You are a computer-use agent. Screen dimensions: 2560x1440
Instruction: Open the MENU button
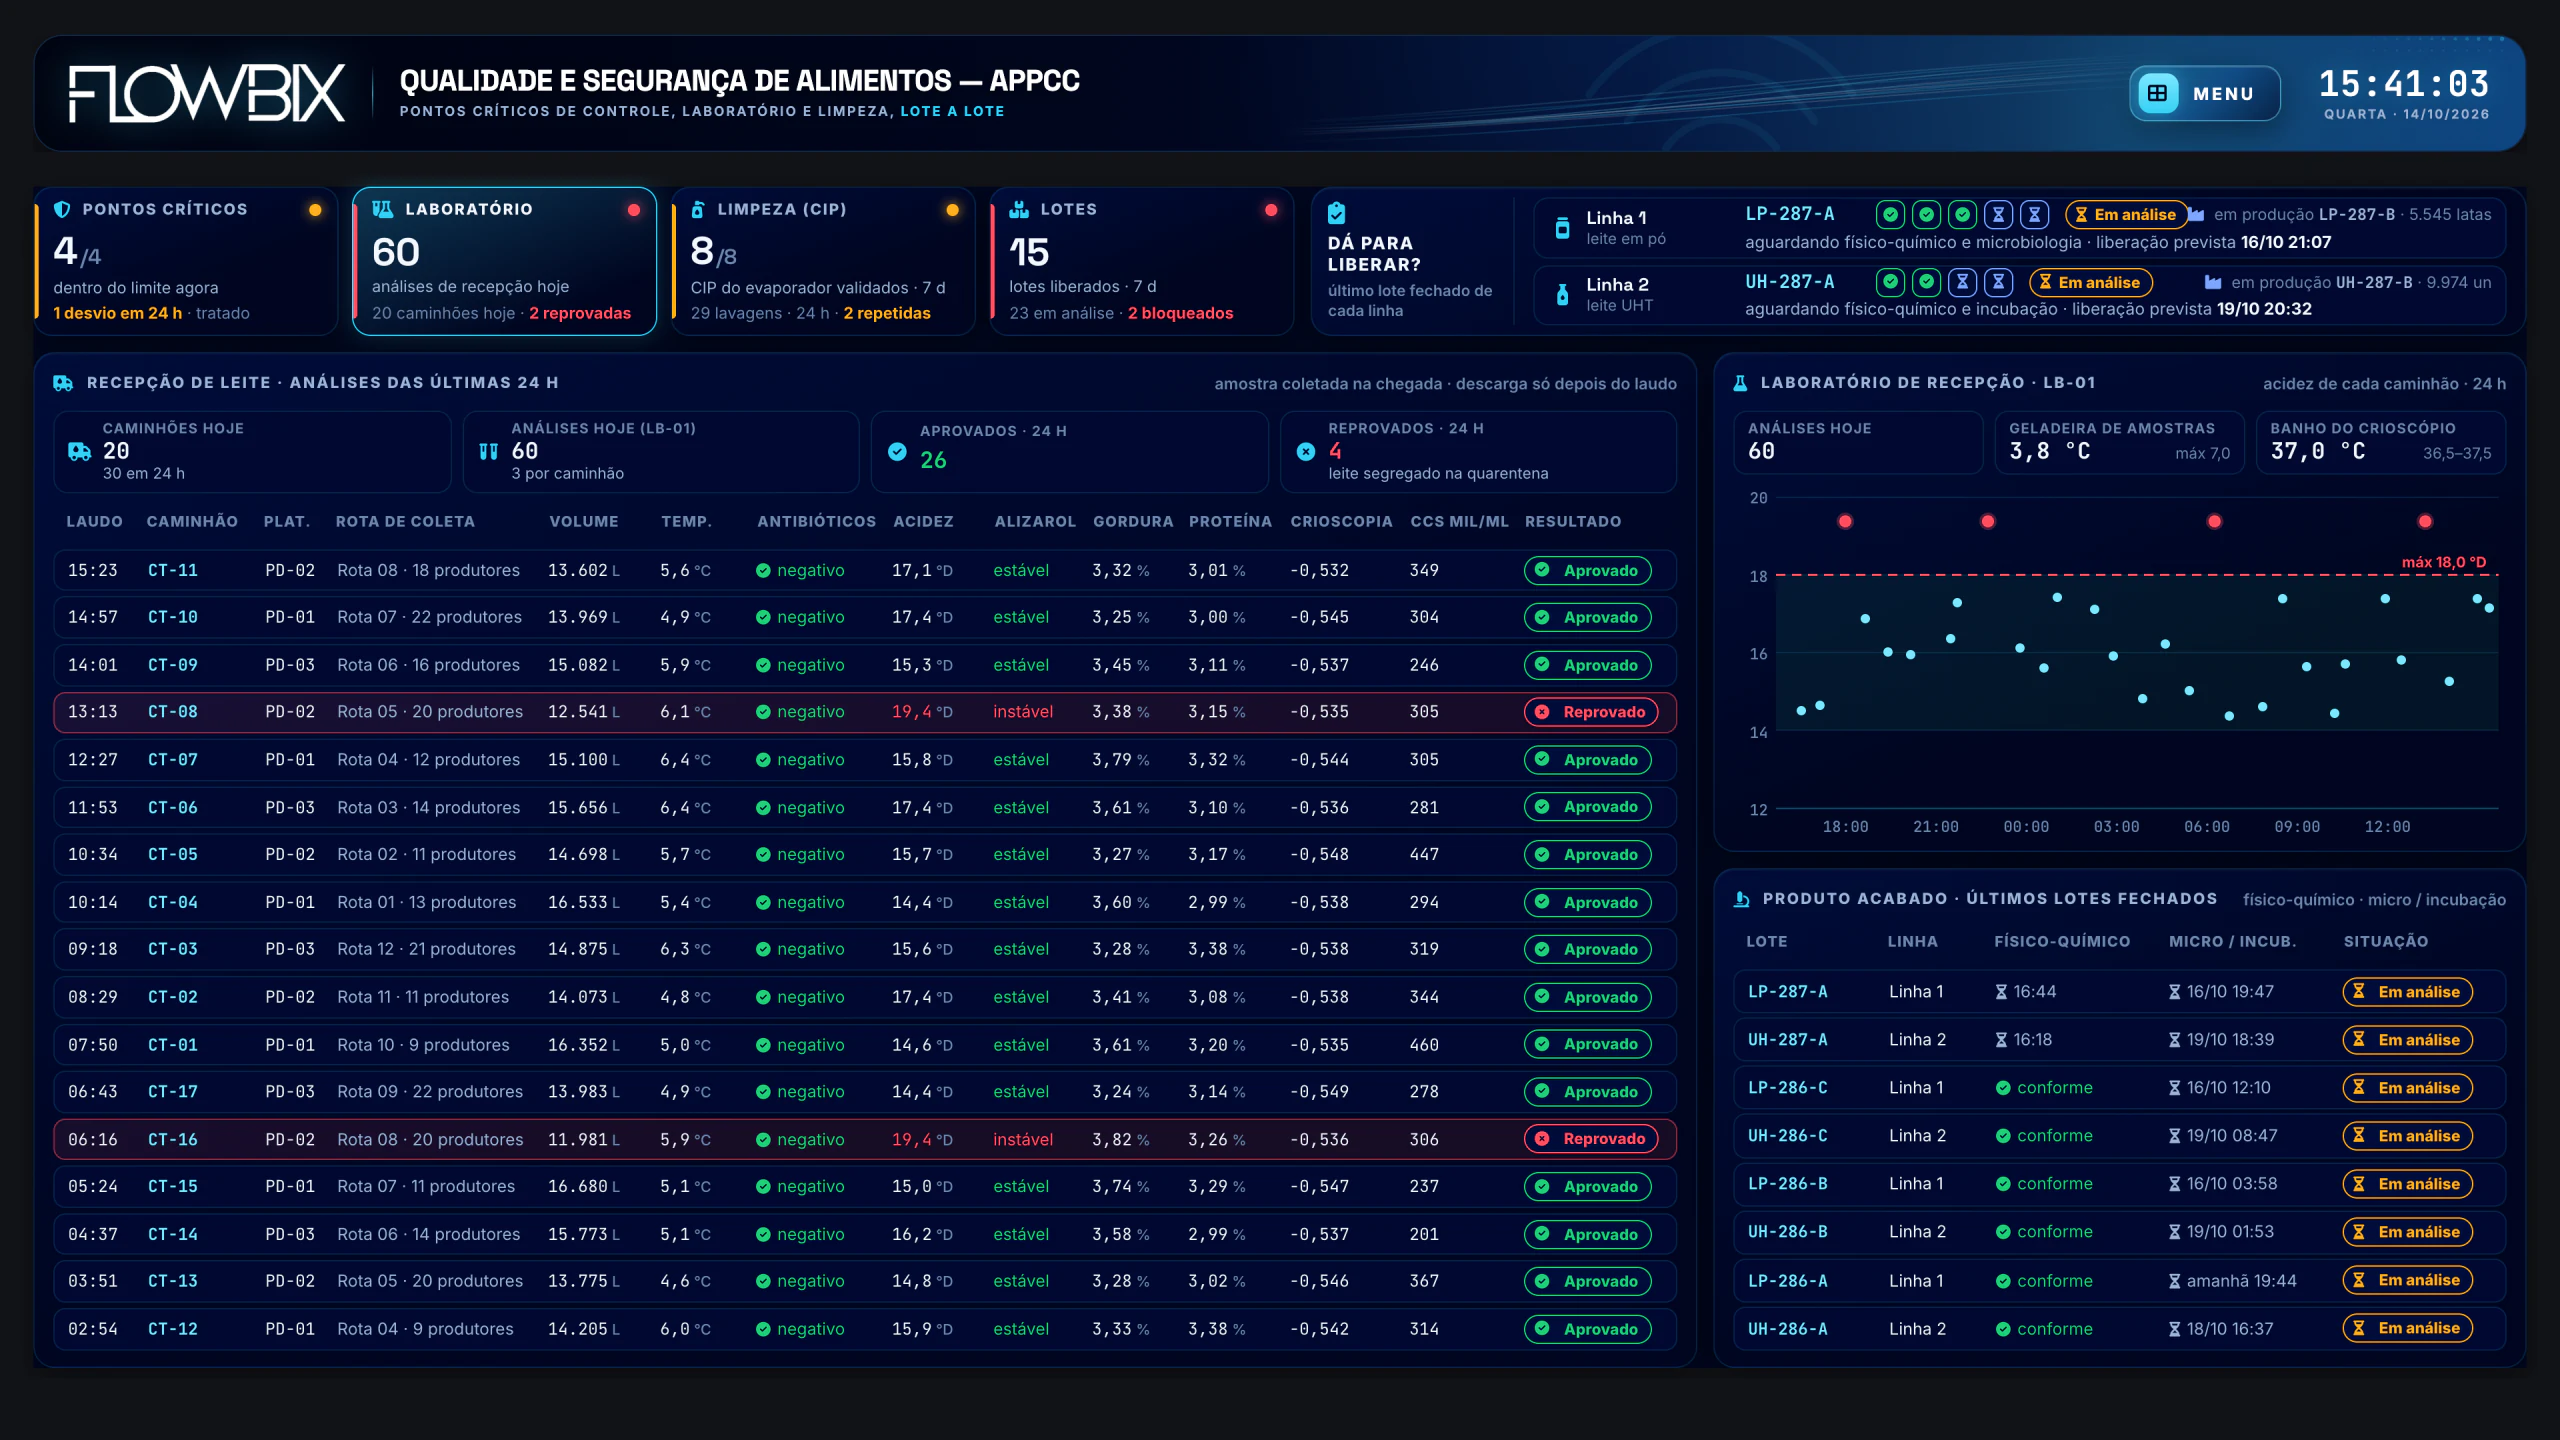pos(2204,93)
